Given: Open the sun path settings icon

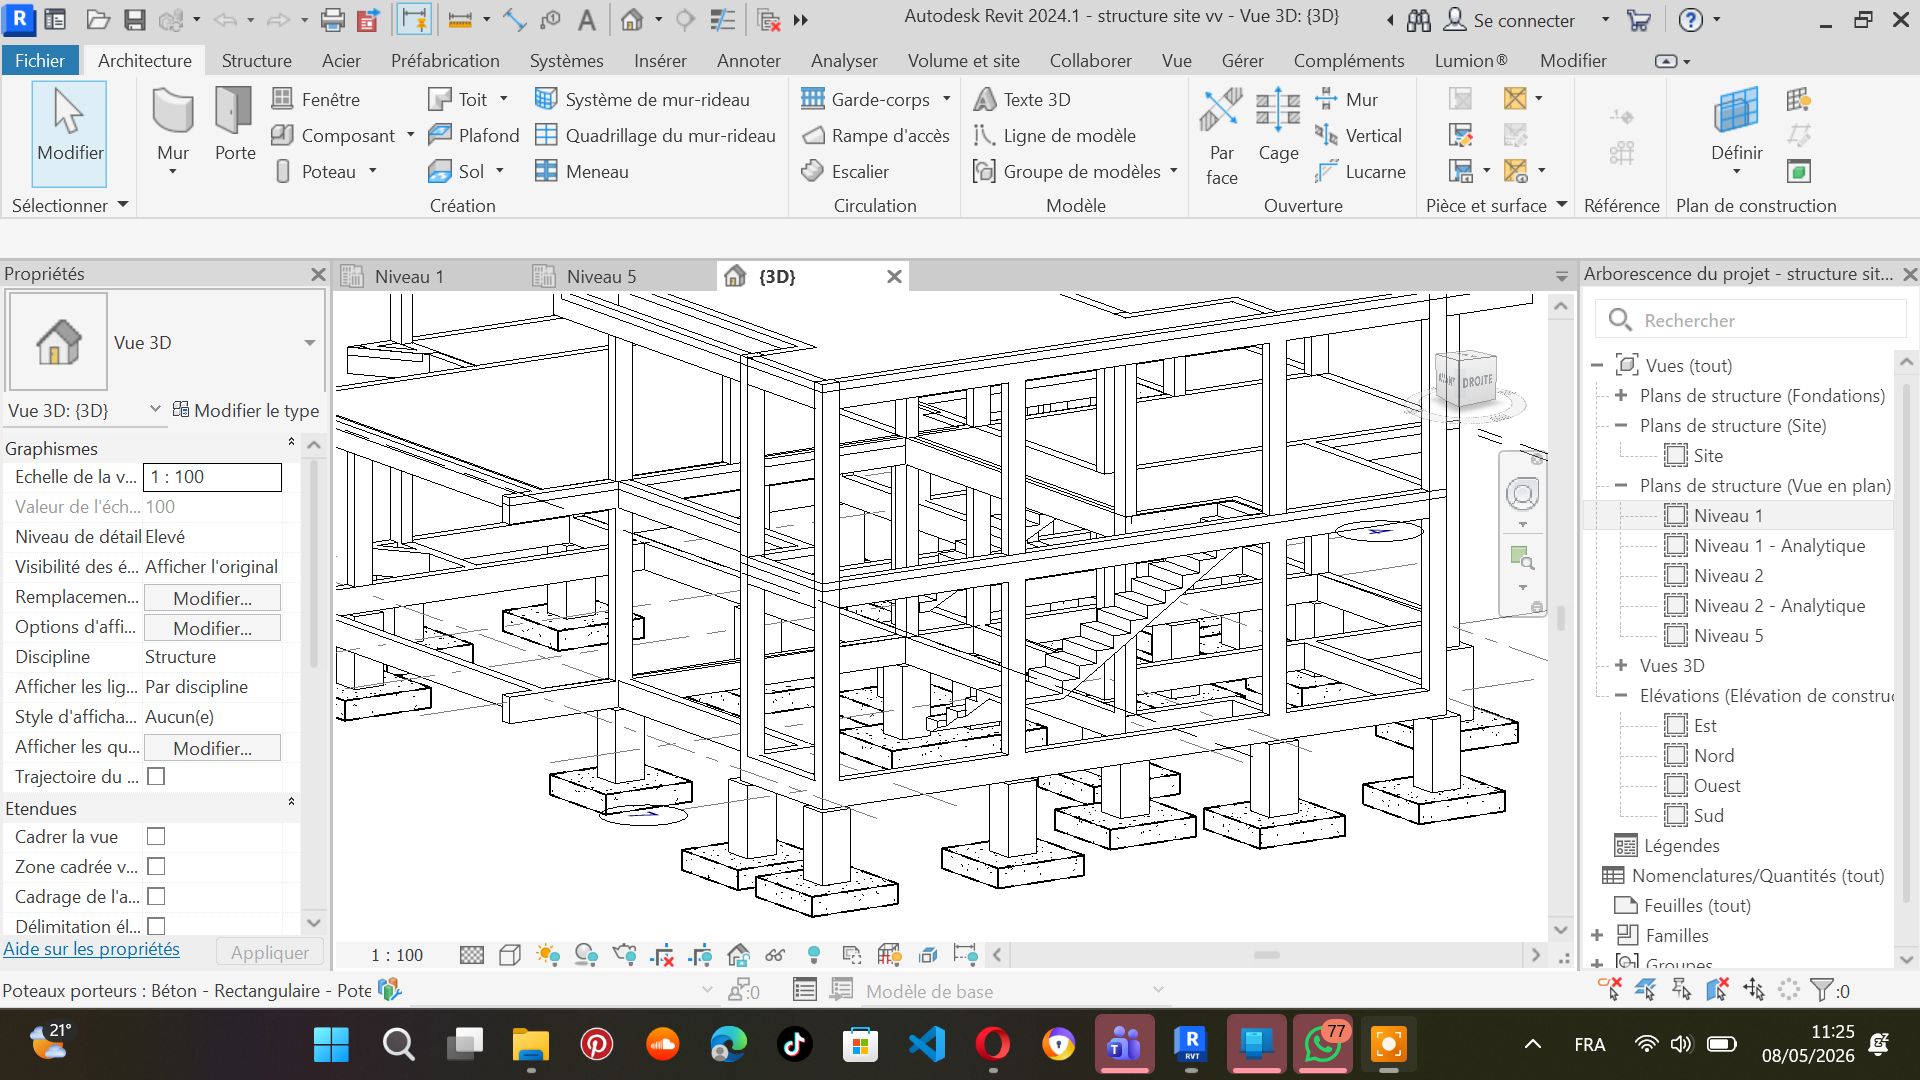Looking at the screenshot, I should pyautogui.click(x=547, y=955).
